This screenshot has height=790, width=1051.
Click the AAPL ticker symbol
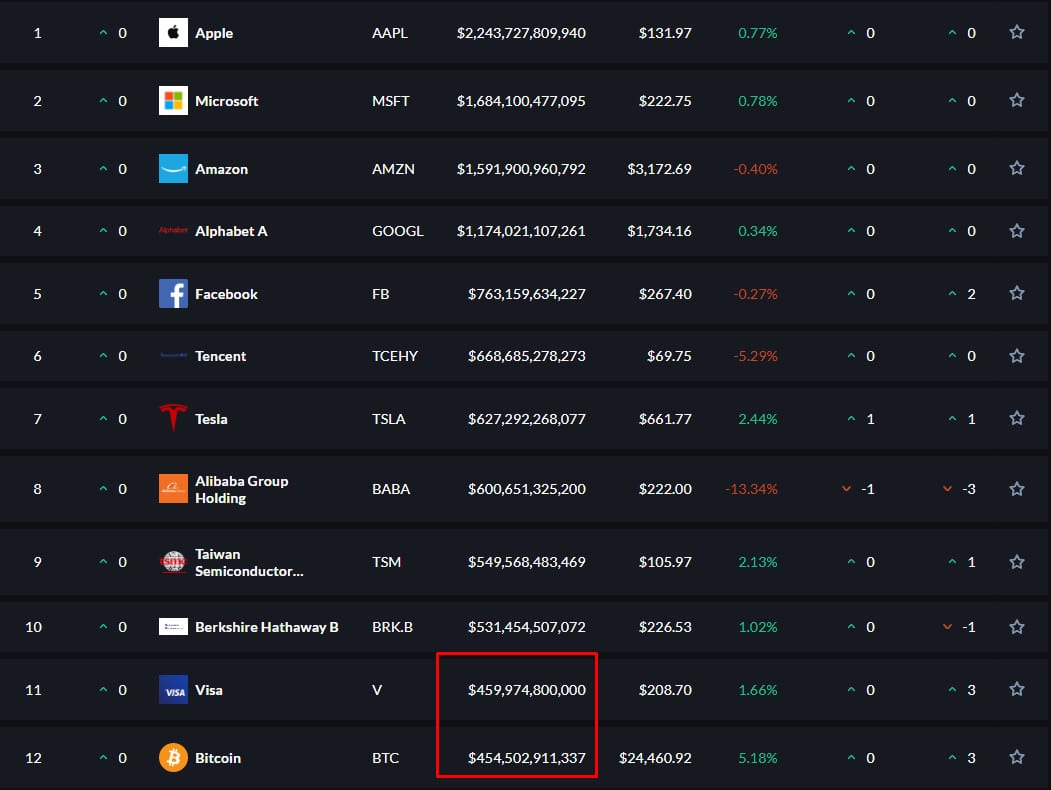390,33
